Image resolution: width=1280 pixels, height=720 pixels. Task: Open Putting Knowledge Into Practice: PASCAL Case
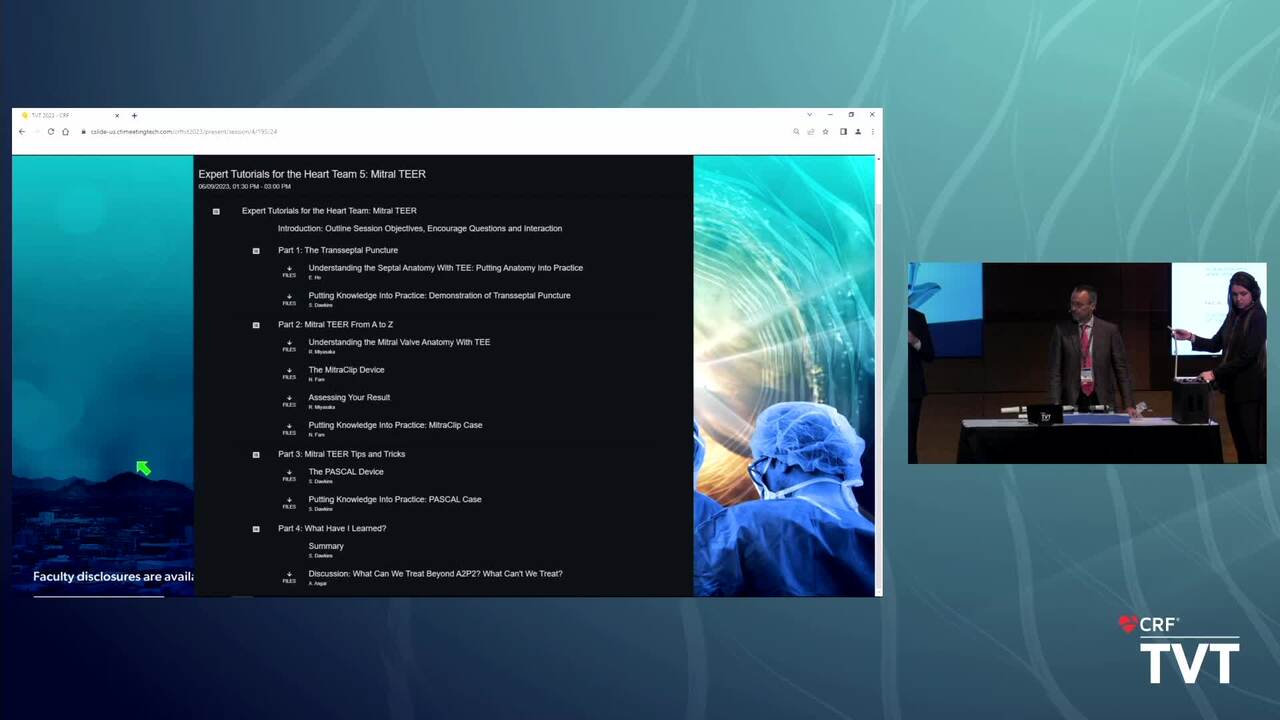tap(395, 499)
